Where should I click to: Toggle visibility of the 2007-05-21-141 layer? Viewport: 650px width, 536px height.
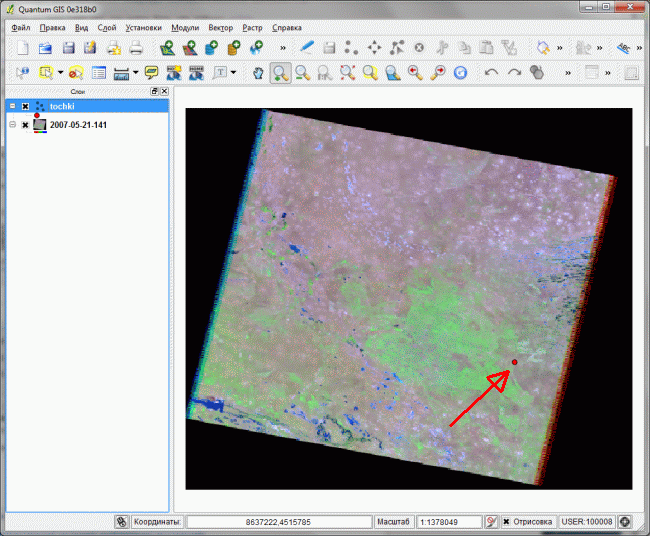coord(25,125)
